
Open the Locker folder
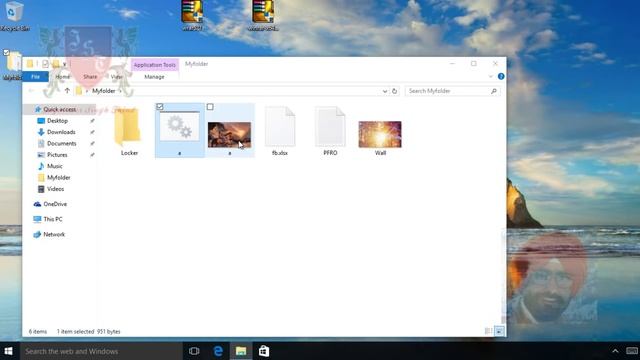(129, 131)
